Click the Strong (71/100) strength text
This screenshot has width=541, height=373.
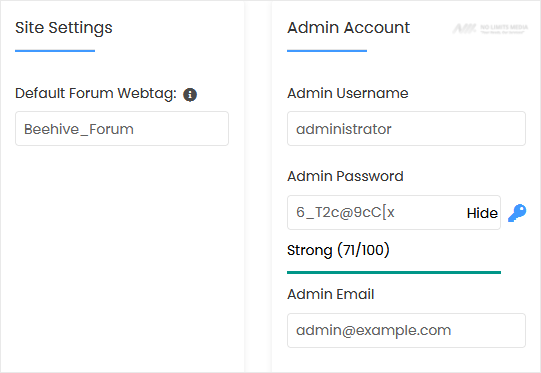[x=338, y=250]
